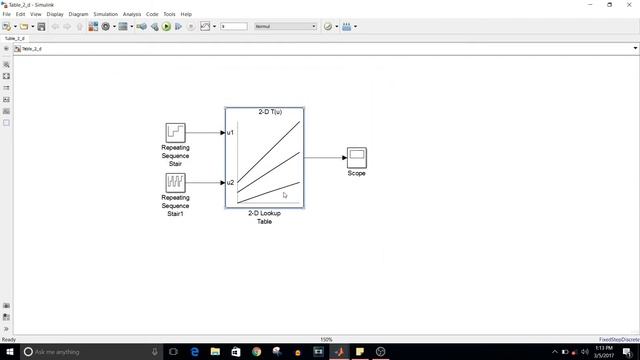Select the Repeating Sequence Stair1 block
This screenshot has height=360, width=640.
pyautogui.click(x=176, y=182)
